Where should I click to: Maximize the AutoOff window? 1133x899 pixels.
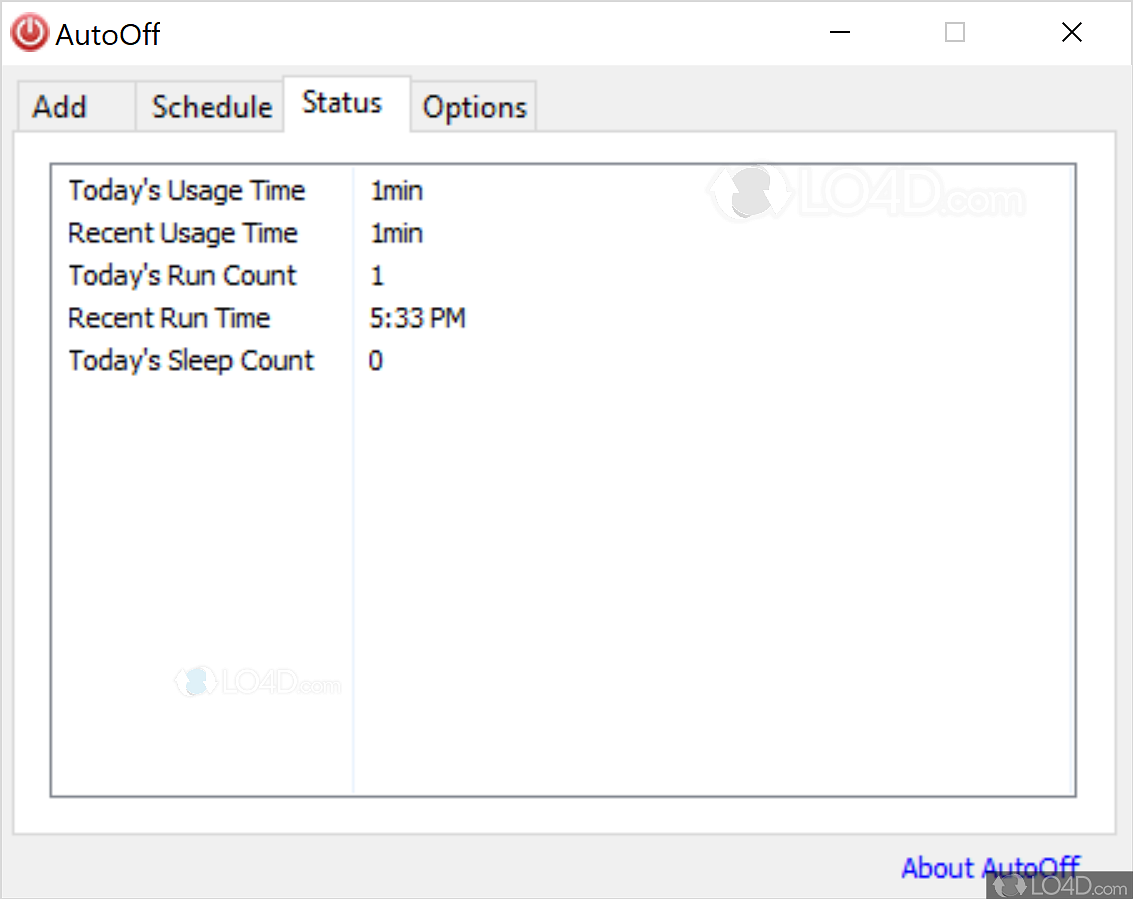tap(955, 33)
